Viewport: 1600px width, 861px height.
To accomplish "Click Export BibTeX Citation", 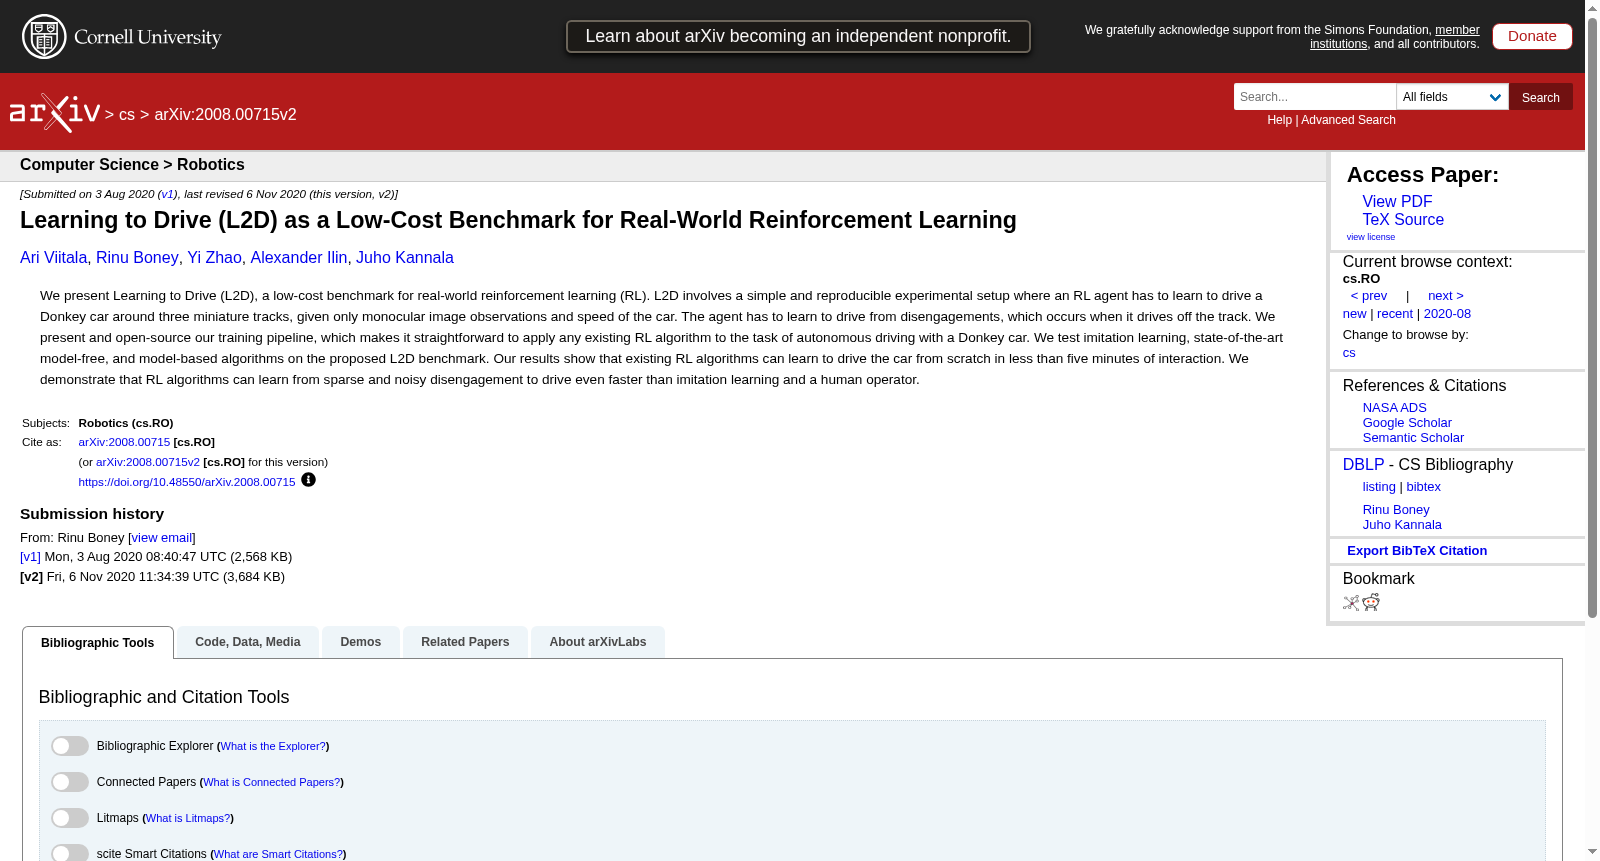I will tap(1417, 551).
